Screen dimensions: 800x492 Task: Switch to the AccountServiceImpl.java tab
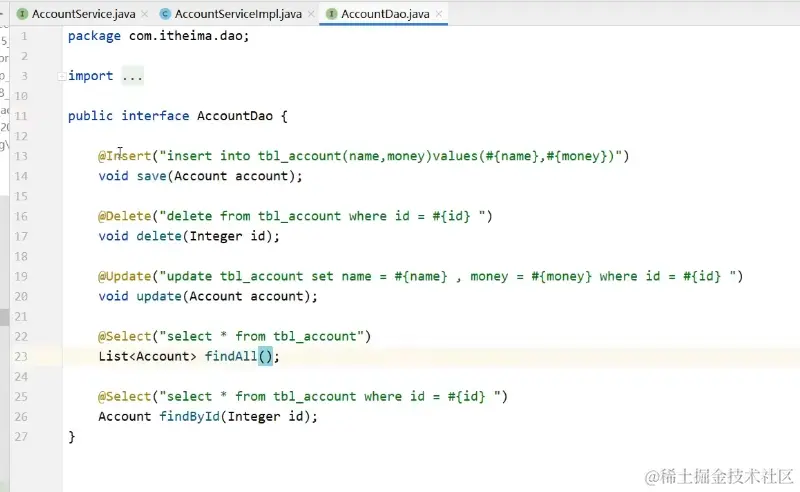tap(238, 14)
